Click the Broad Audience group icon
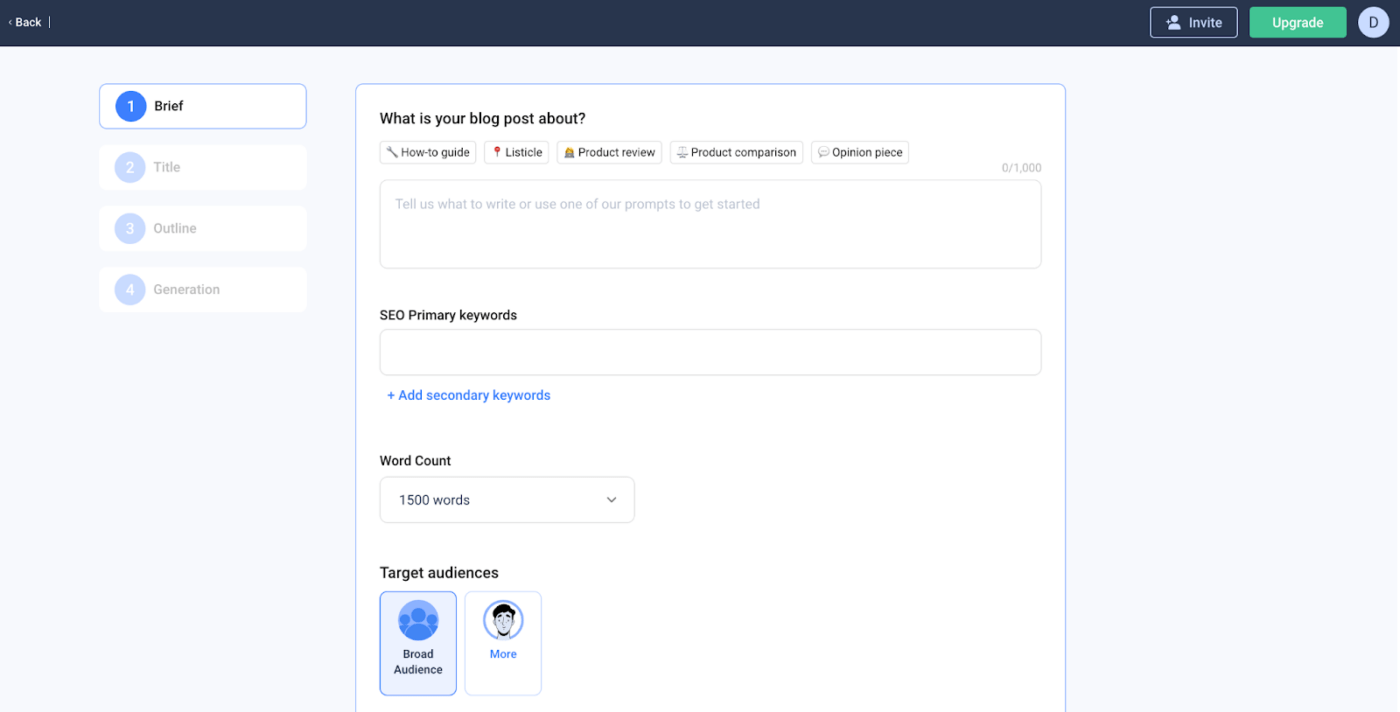Image resolution: width=1400 pixels, height=712 pixels. [x=418, y=620]
